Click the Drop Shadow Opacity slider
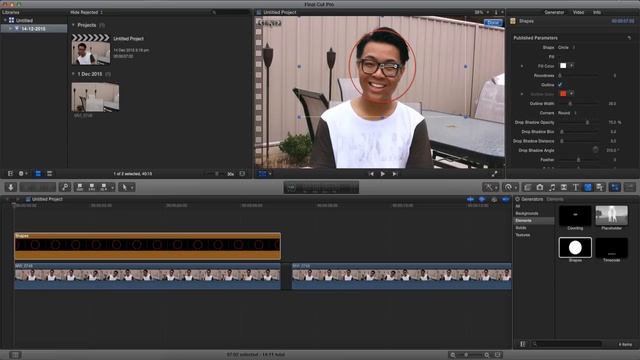The width and height of the screenshot is (640, 360). point(578,122)
